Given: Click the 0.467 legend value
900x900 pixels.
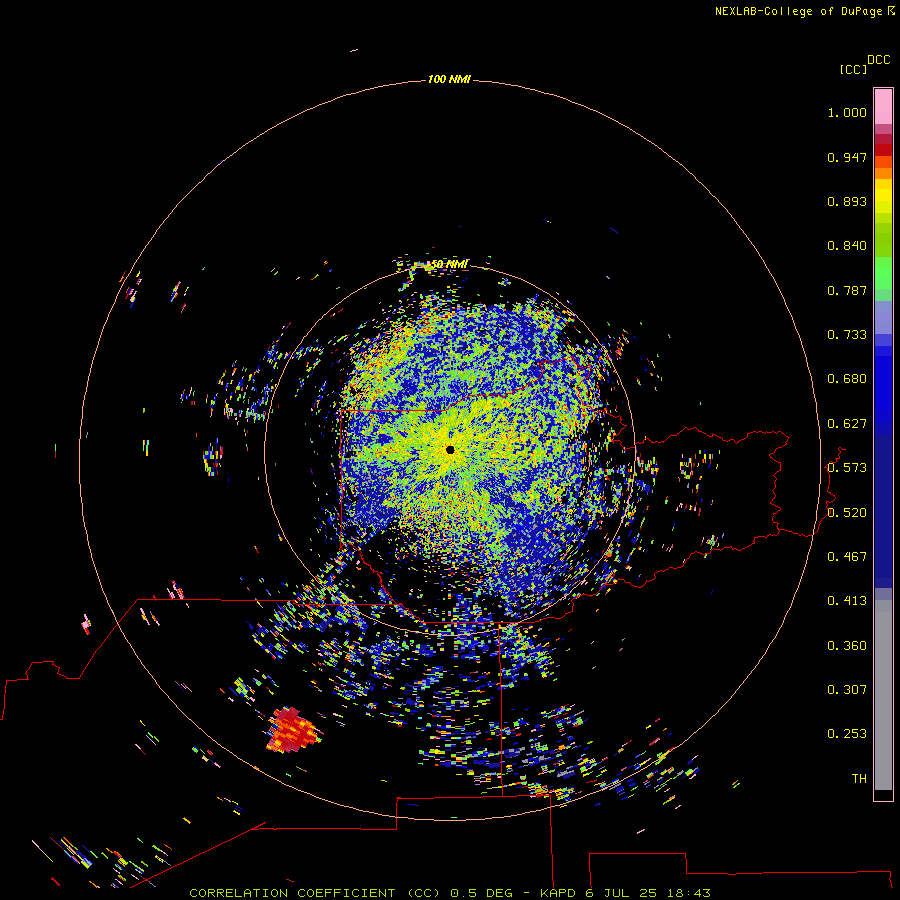Looking at the screenshot, I should pyautogui.click(x=847, y=557).
